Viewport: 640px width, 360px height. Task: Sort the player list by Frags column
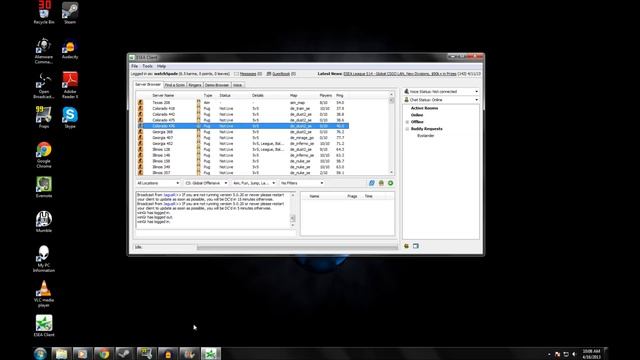pos(352,196)
